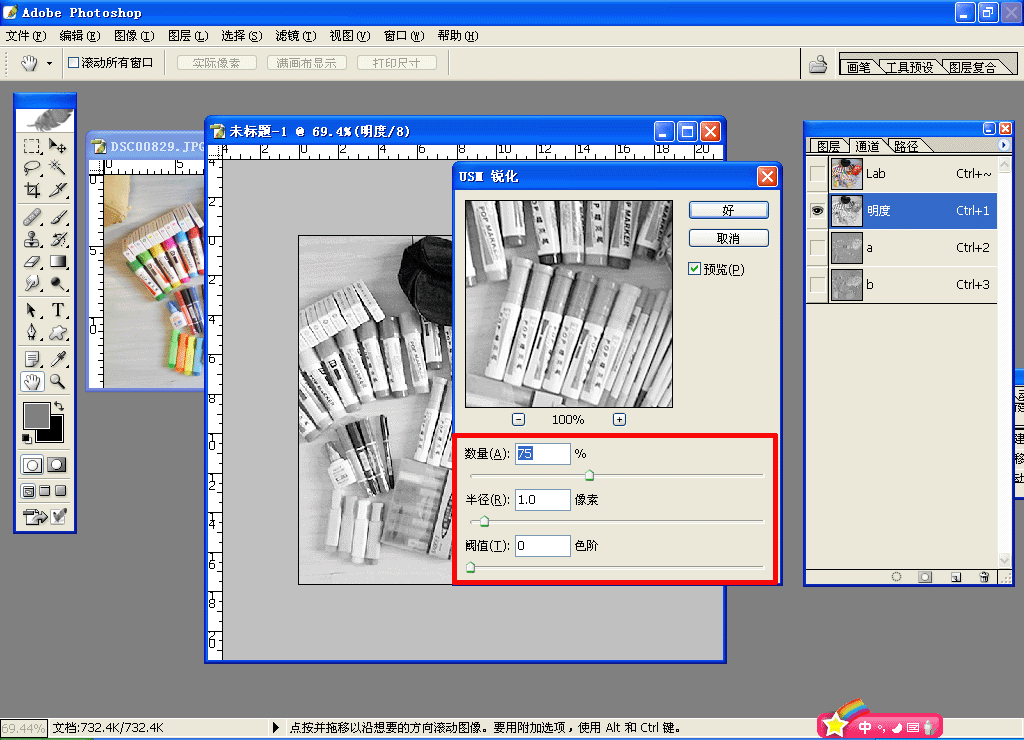Viewport: 1024px width, 740px height.
Task: Show the b channel visibility
Action: coord(817,285)
